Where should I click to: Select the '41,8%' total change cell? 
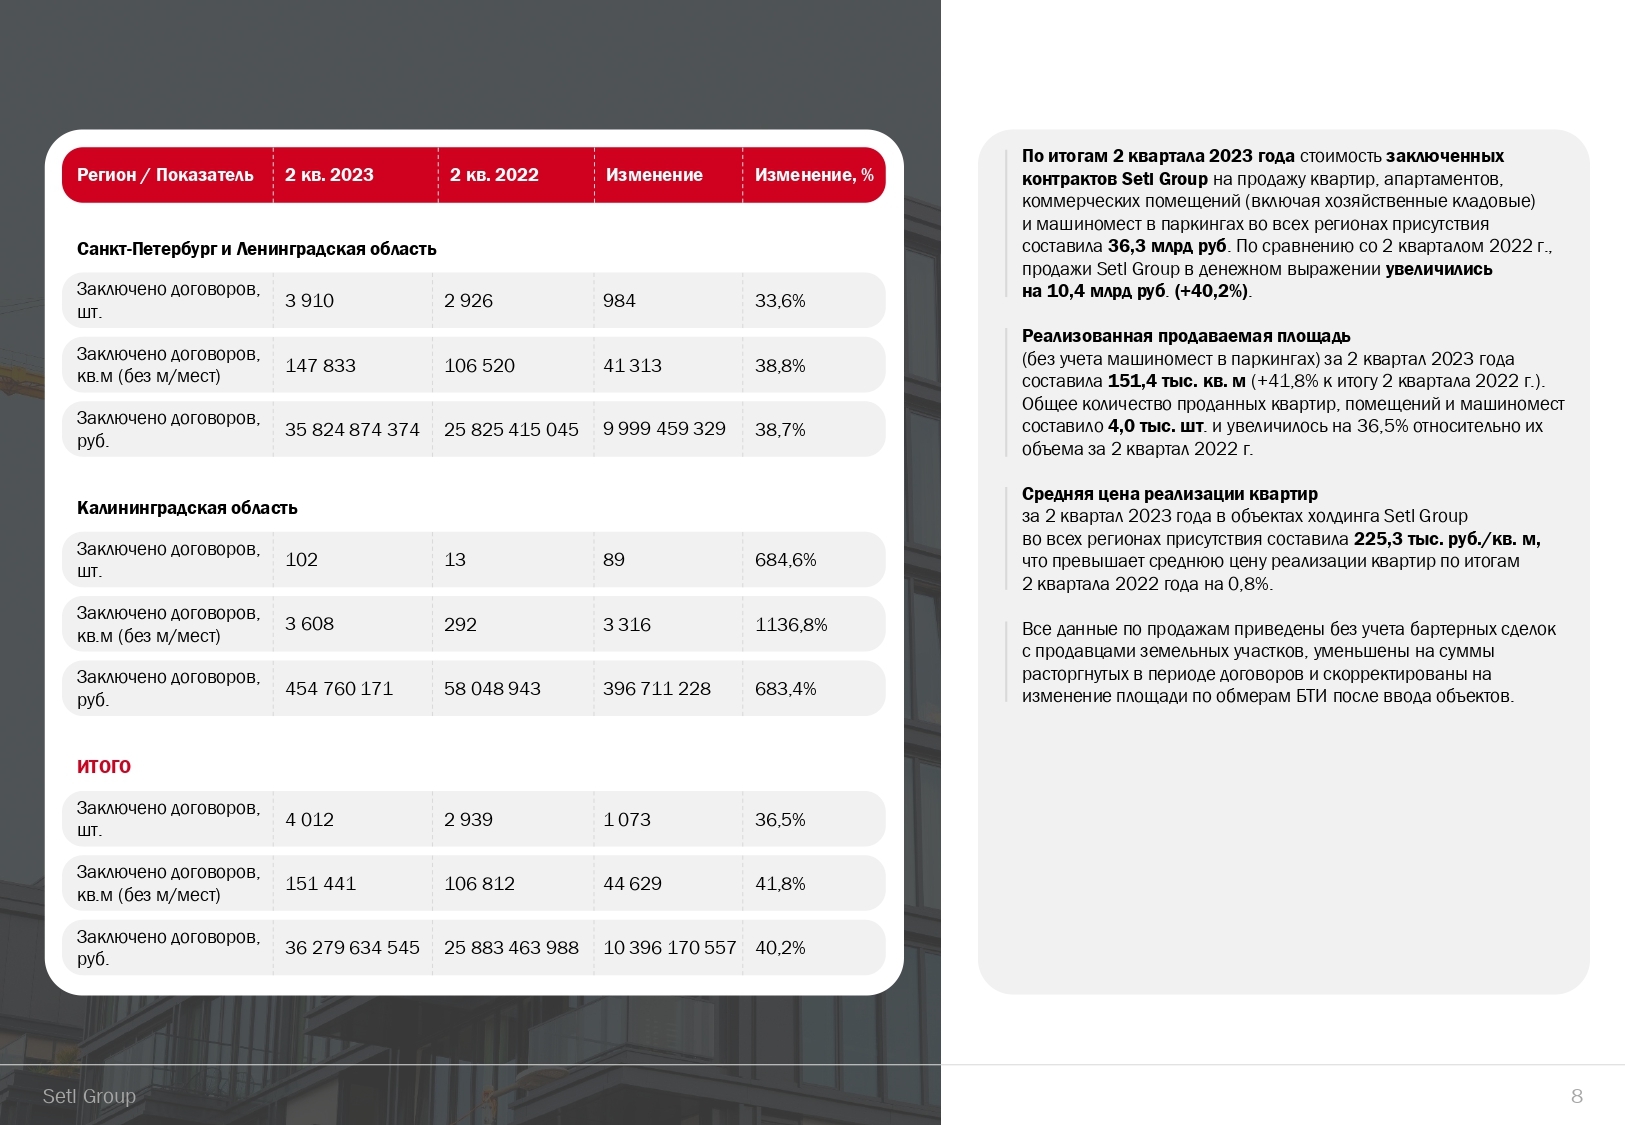point(781,883)
